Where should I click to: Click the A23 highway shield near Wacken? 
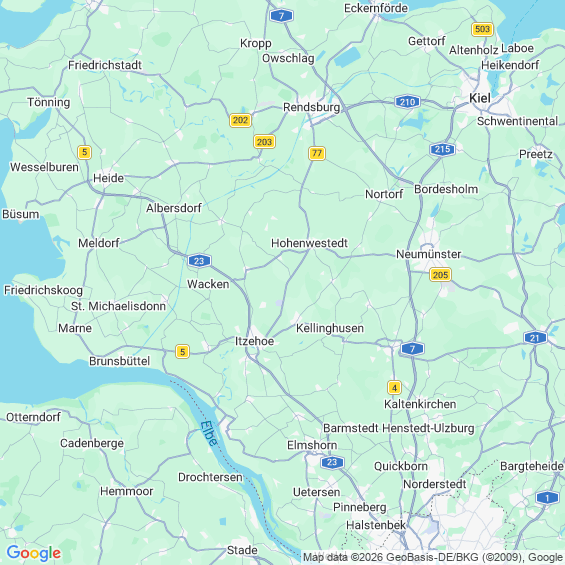click(x=199, y=261)
